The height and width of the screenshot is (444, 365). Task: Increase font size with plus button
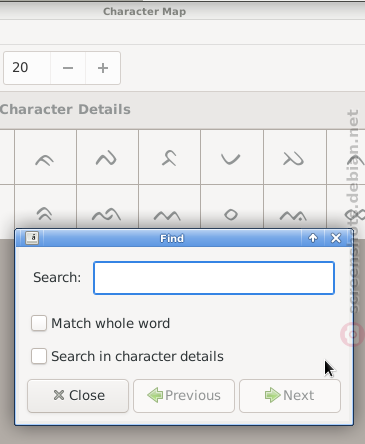103,68
